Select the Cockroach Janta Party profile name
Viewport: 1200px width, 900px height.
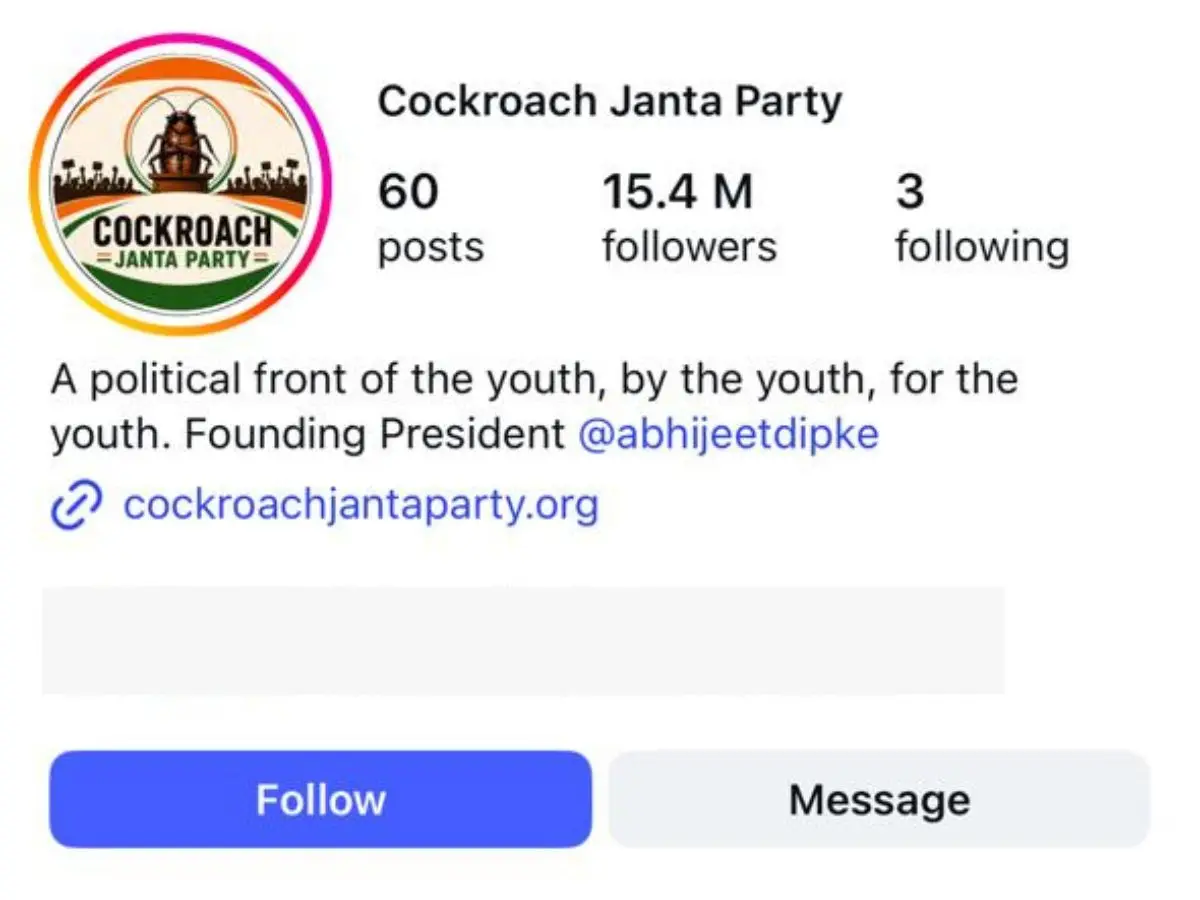610,102
